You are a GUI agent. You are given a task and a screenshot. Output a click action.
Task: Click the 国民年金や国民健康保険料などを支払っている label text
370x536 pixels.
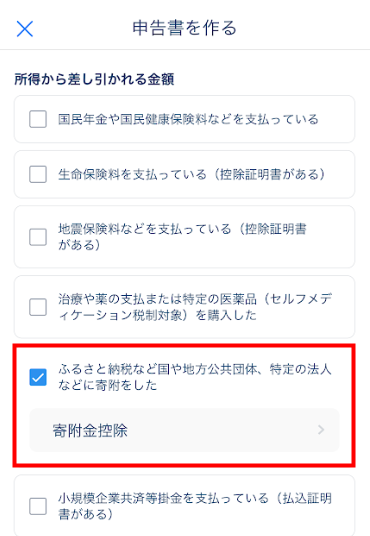click(x=188, y=119)
